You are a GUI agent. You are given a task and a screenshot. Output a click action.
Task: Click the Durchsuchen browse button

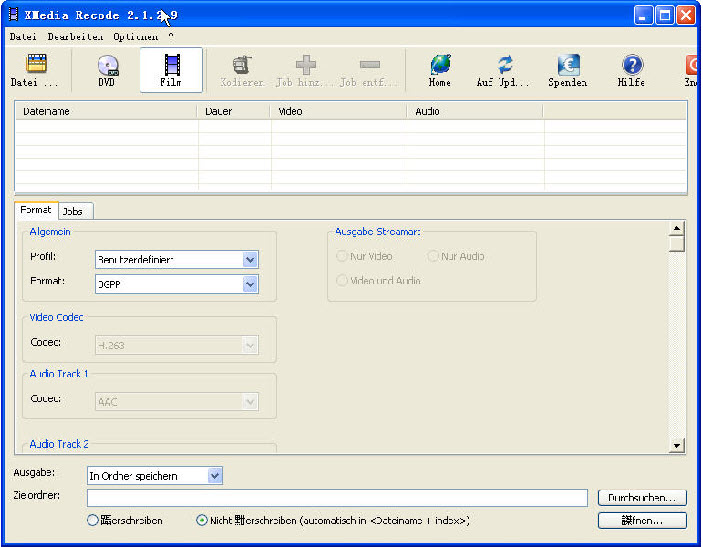642,497
